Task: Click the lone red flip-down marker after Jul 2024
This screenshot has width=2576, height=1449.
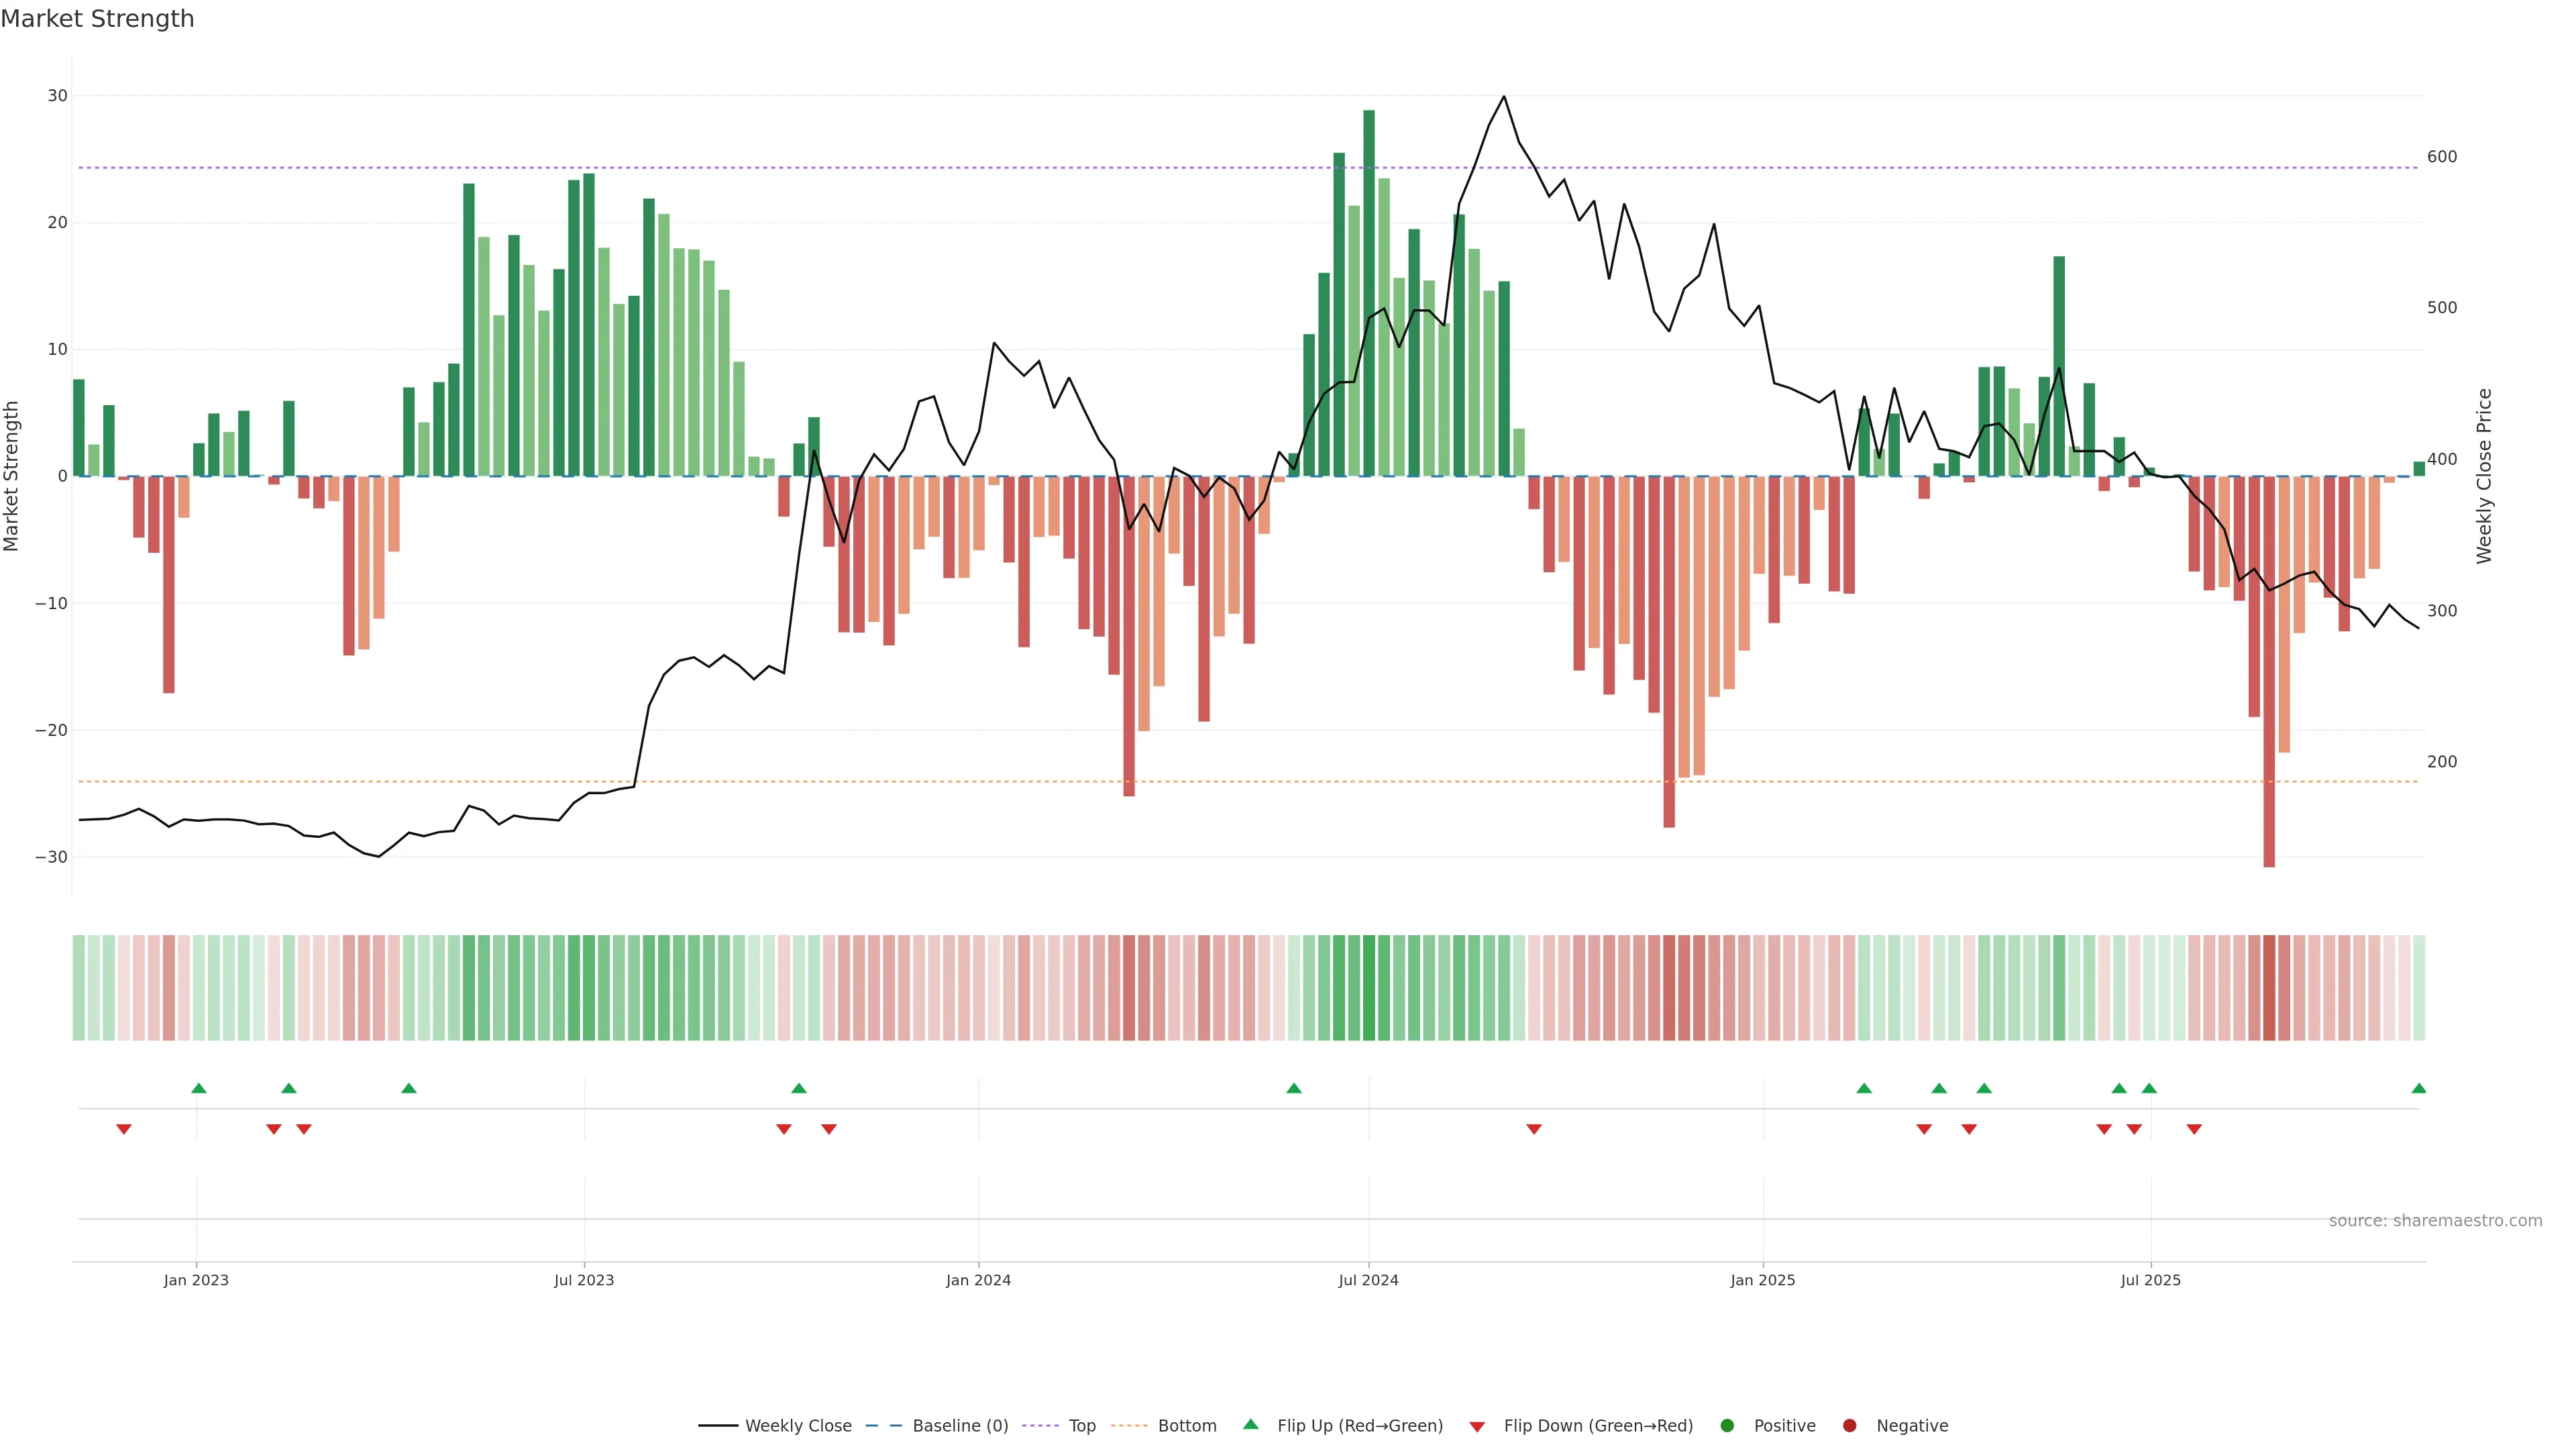Action: 1534,1129
